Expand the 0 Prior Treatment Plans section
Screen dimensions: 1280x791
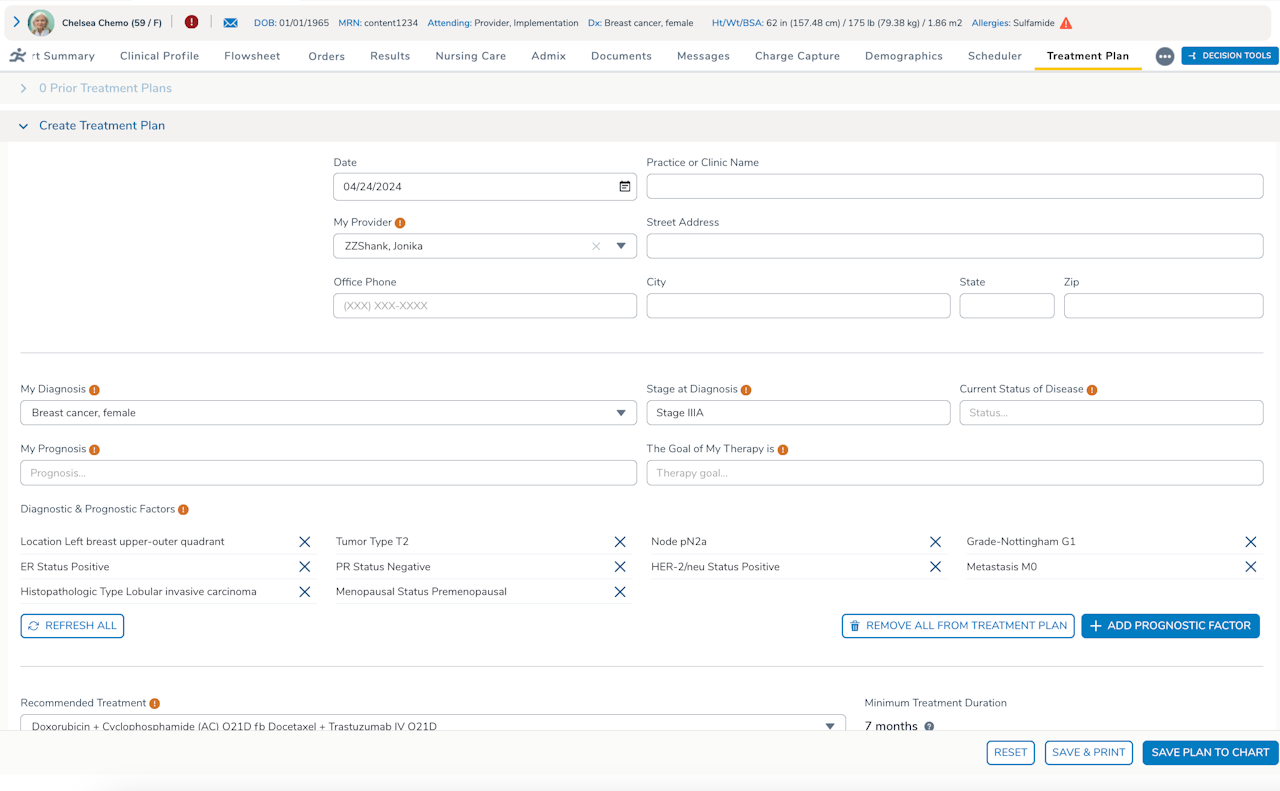(24, 89)
